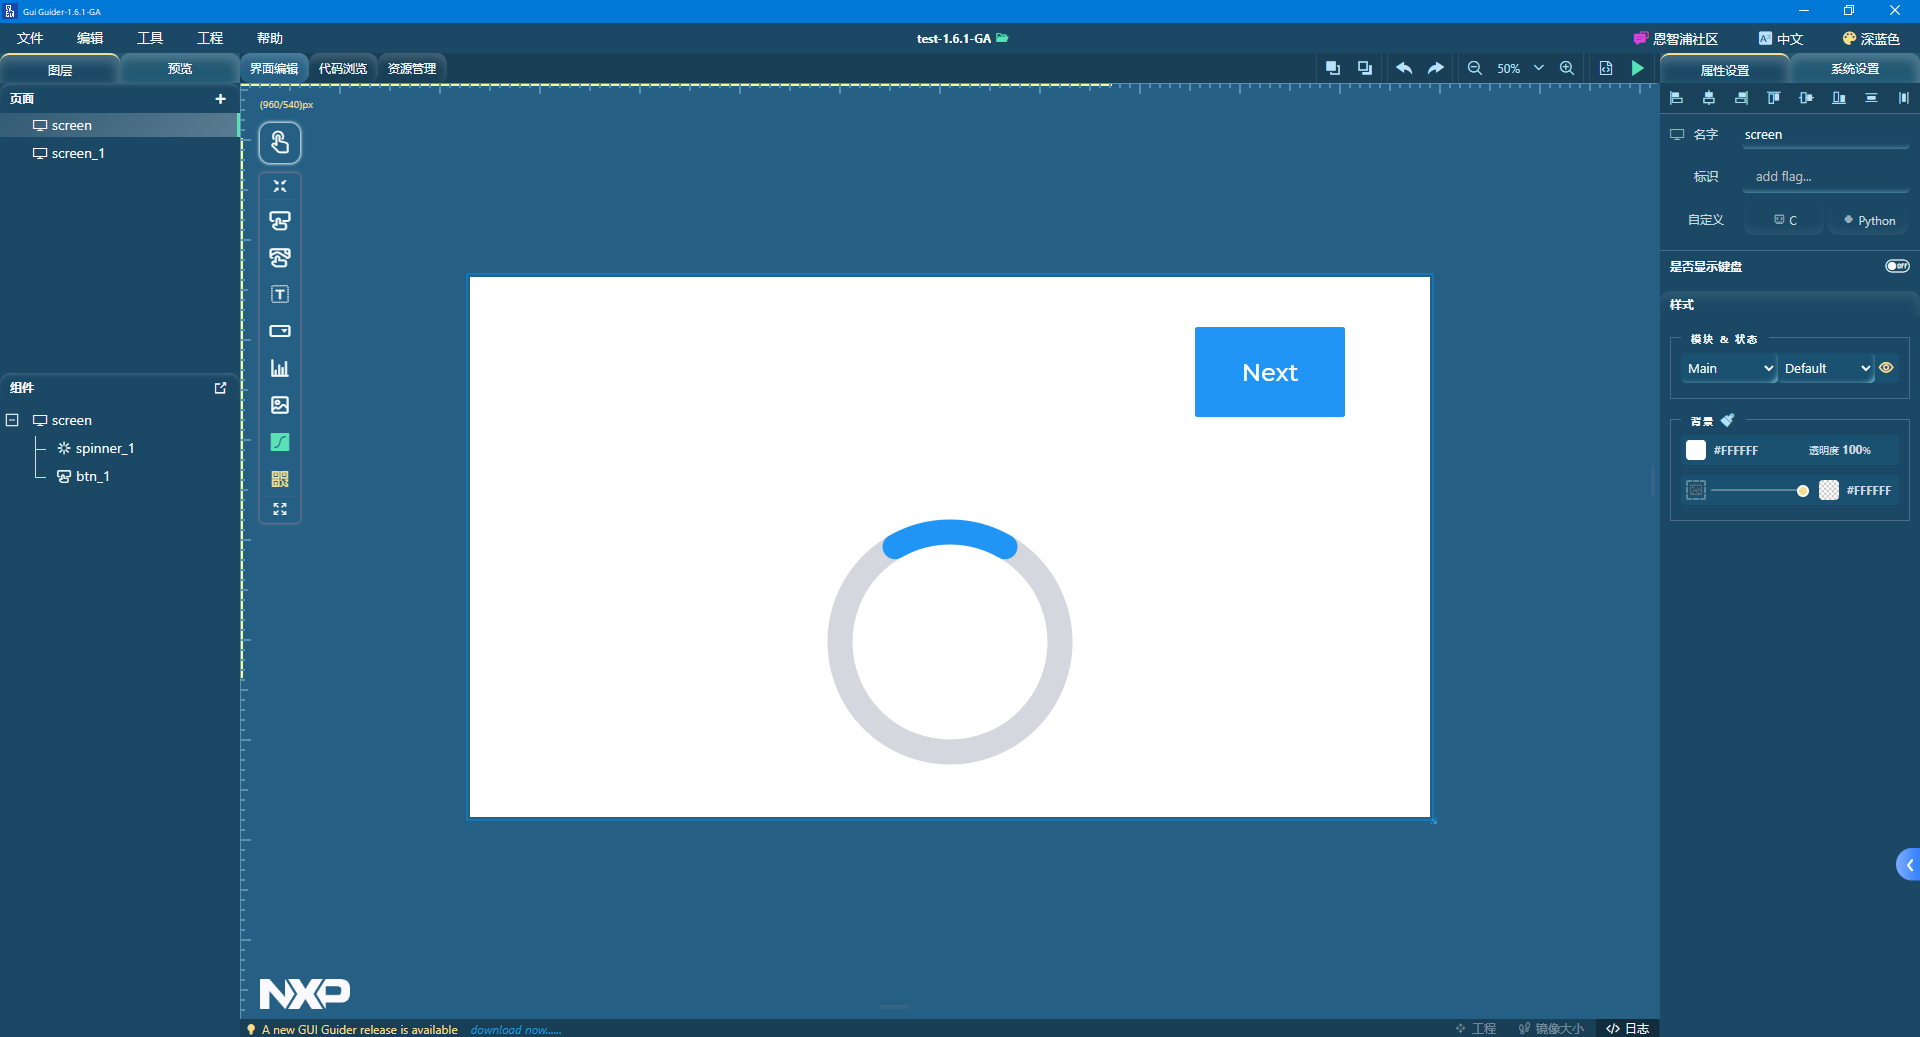Click the add flag input field
Viewport: 1920px width, 1037px height.
pos(1826,177)
